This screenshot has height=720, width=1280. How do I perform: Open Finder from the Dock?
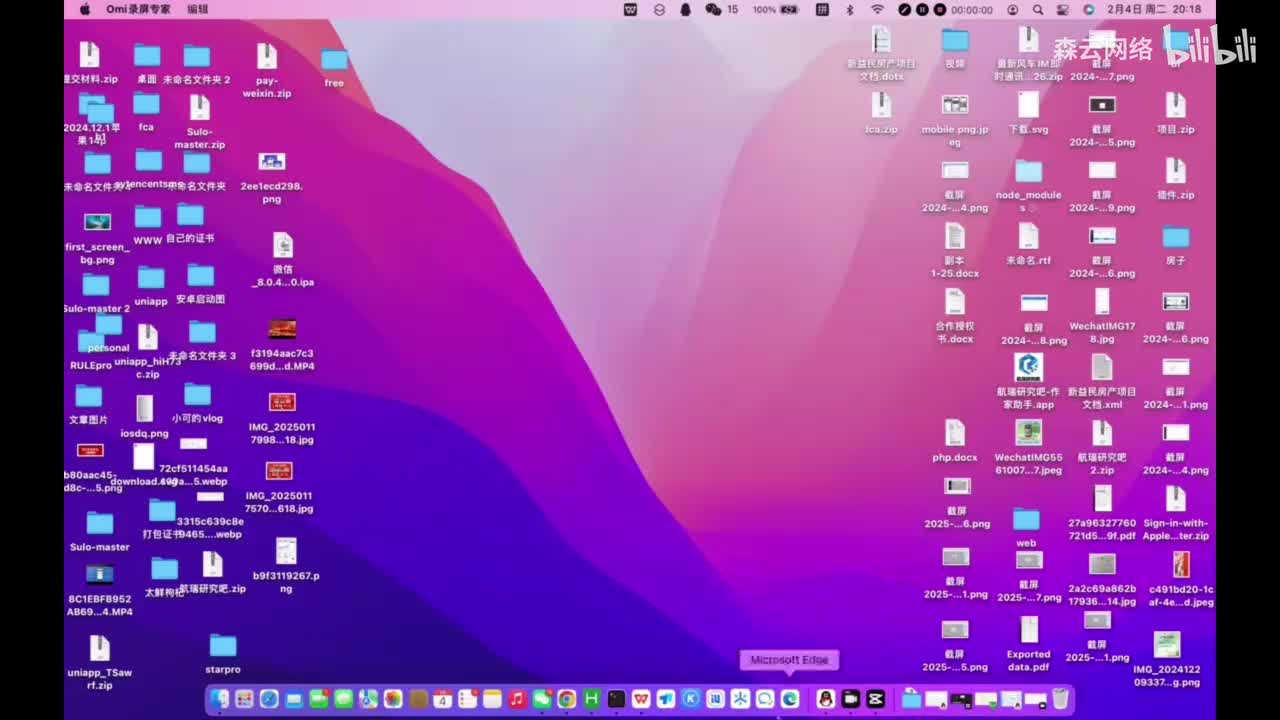219,699
